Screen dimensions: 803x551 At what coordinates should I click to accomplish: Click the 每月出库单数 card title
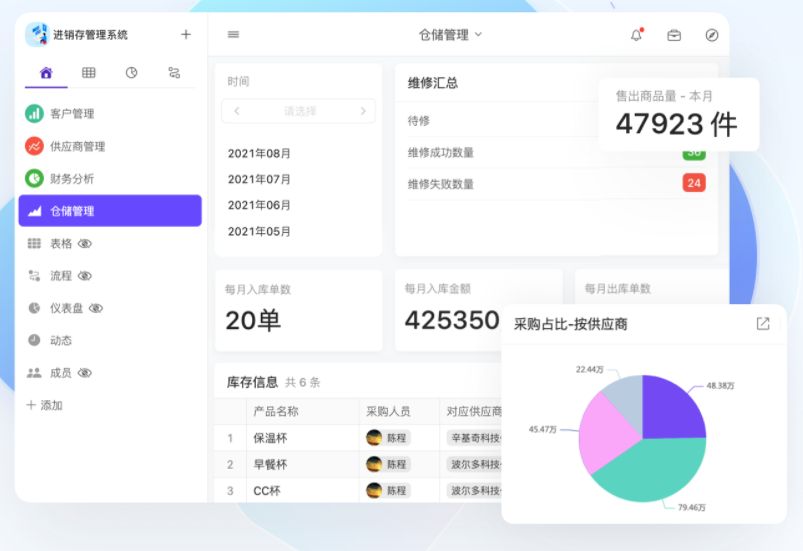pos(618,289)
